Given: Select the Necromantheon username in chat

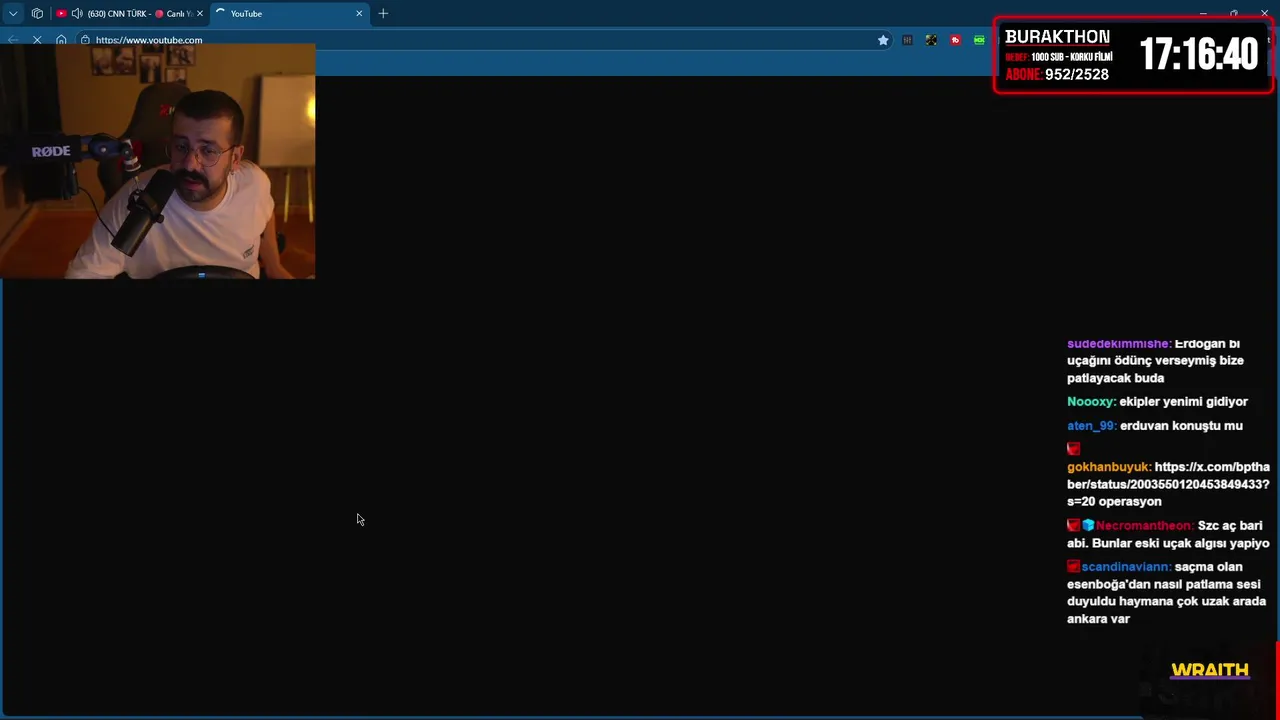Looking at the screenshot, I should 1145,526.
